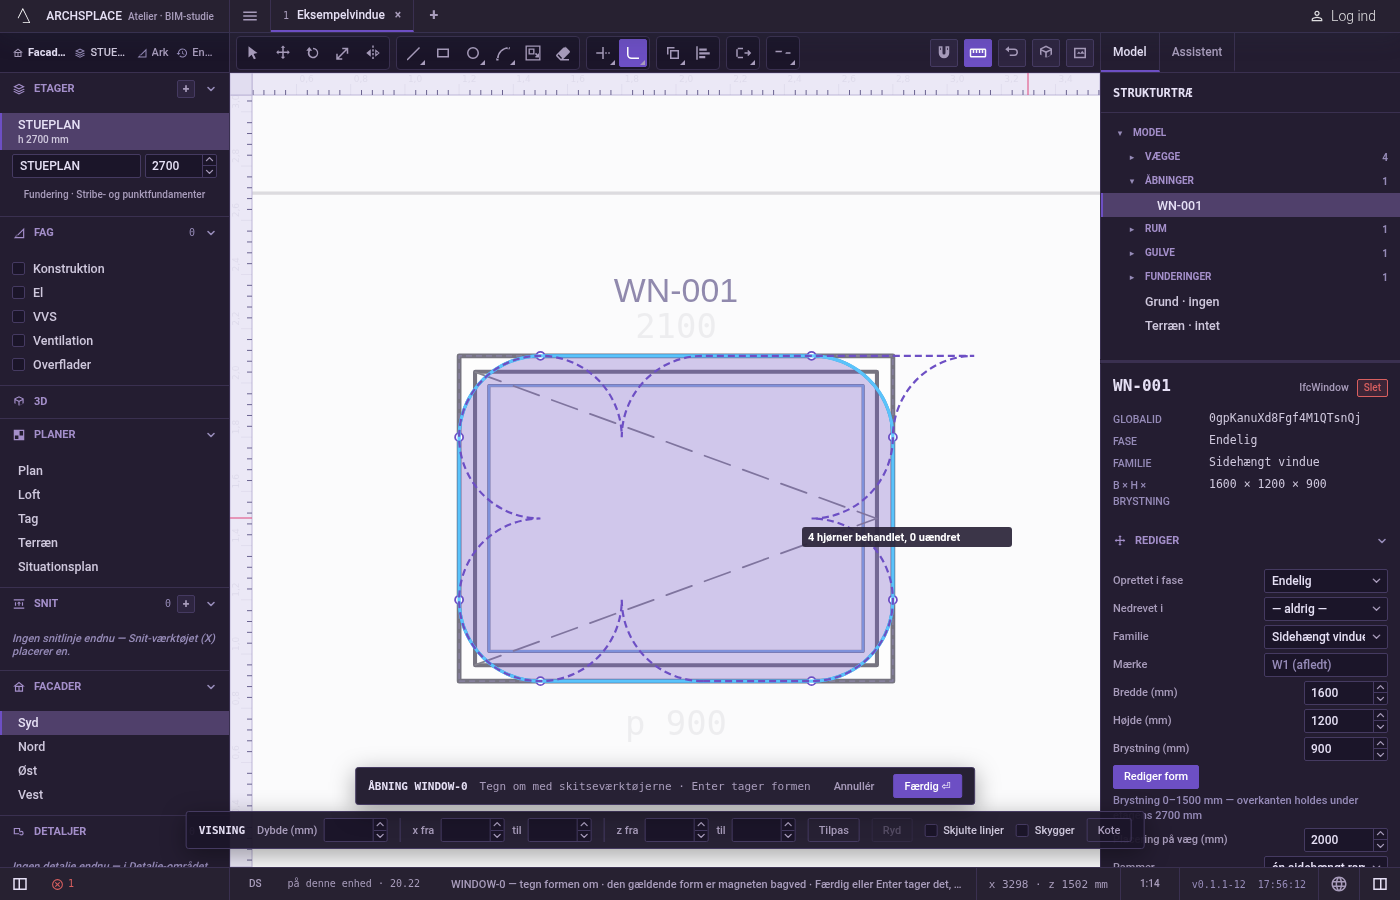1400x900 pixels.
Task: Select the arrow pointer tool
Action: tap(252, 53)
